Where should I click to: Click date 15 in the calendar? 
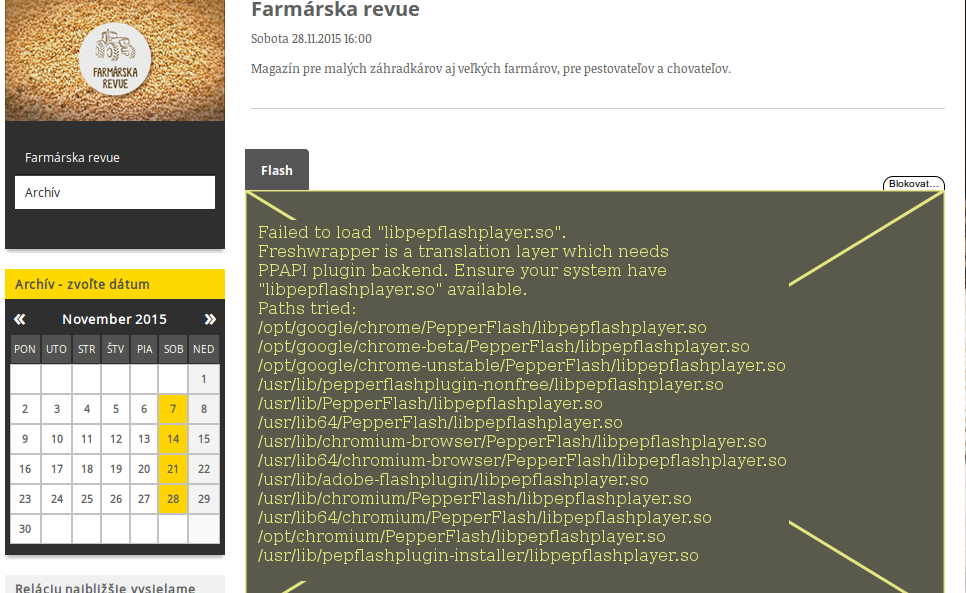[204, 439]
